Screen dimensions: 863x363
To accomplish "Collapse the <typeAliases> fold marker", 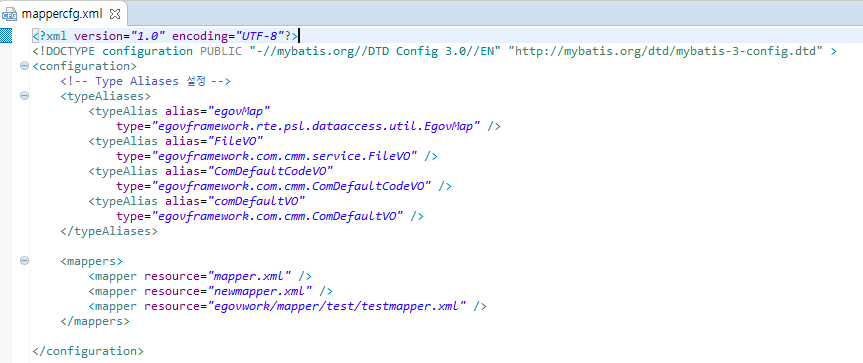I will pos(24,96).
